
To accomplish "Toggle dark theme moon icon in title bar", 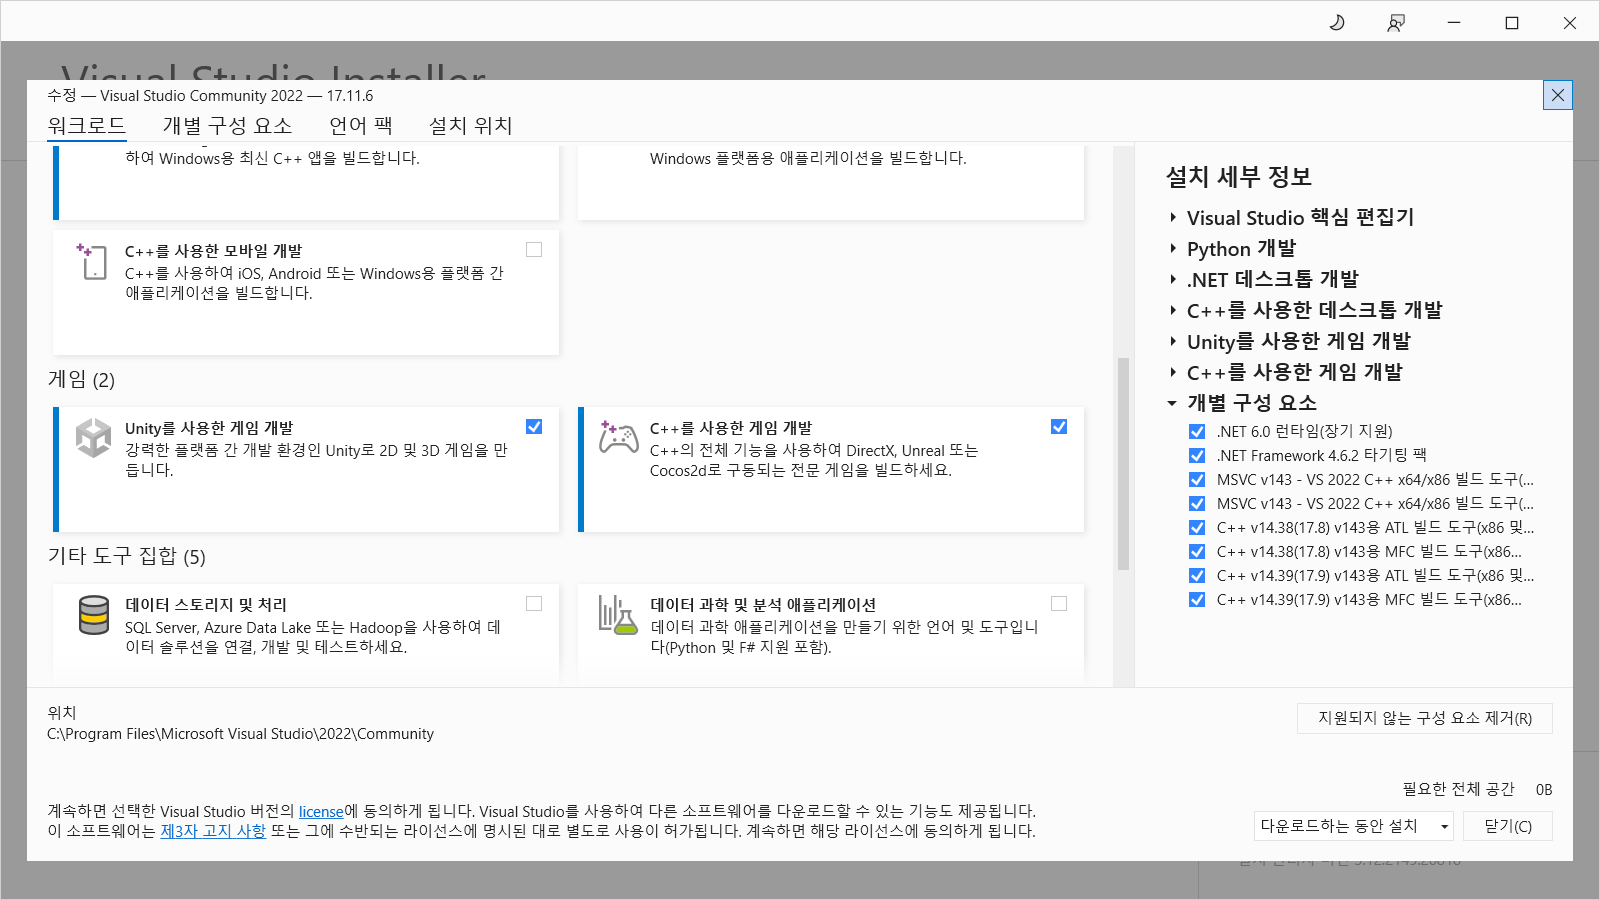I will 1337,22.
